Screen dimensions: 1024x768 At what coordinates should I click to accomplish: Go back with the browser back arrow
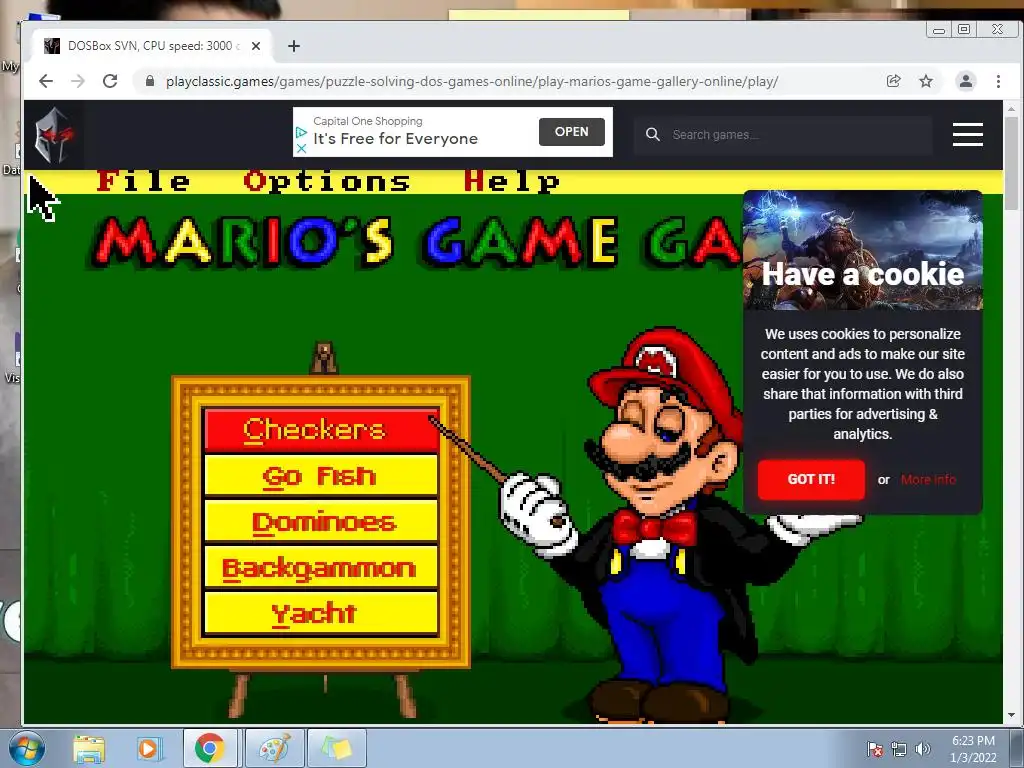[46, 81]
